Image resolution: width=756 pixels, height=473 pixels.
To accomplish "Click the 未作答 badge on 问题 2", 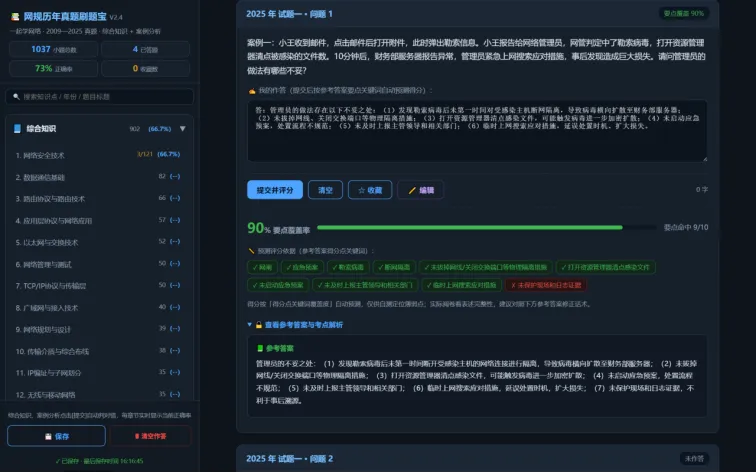I will [694, 459].
